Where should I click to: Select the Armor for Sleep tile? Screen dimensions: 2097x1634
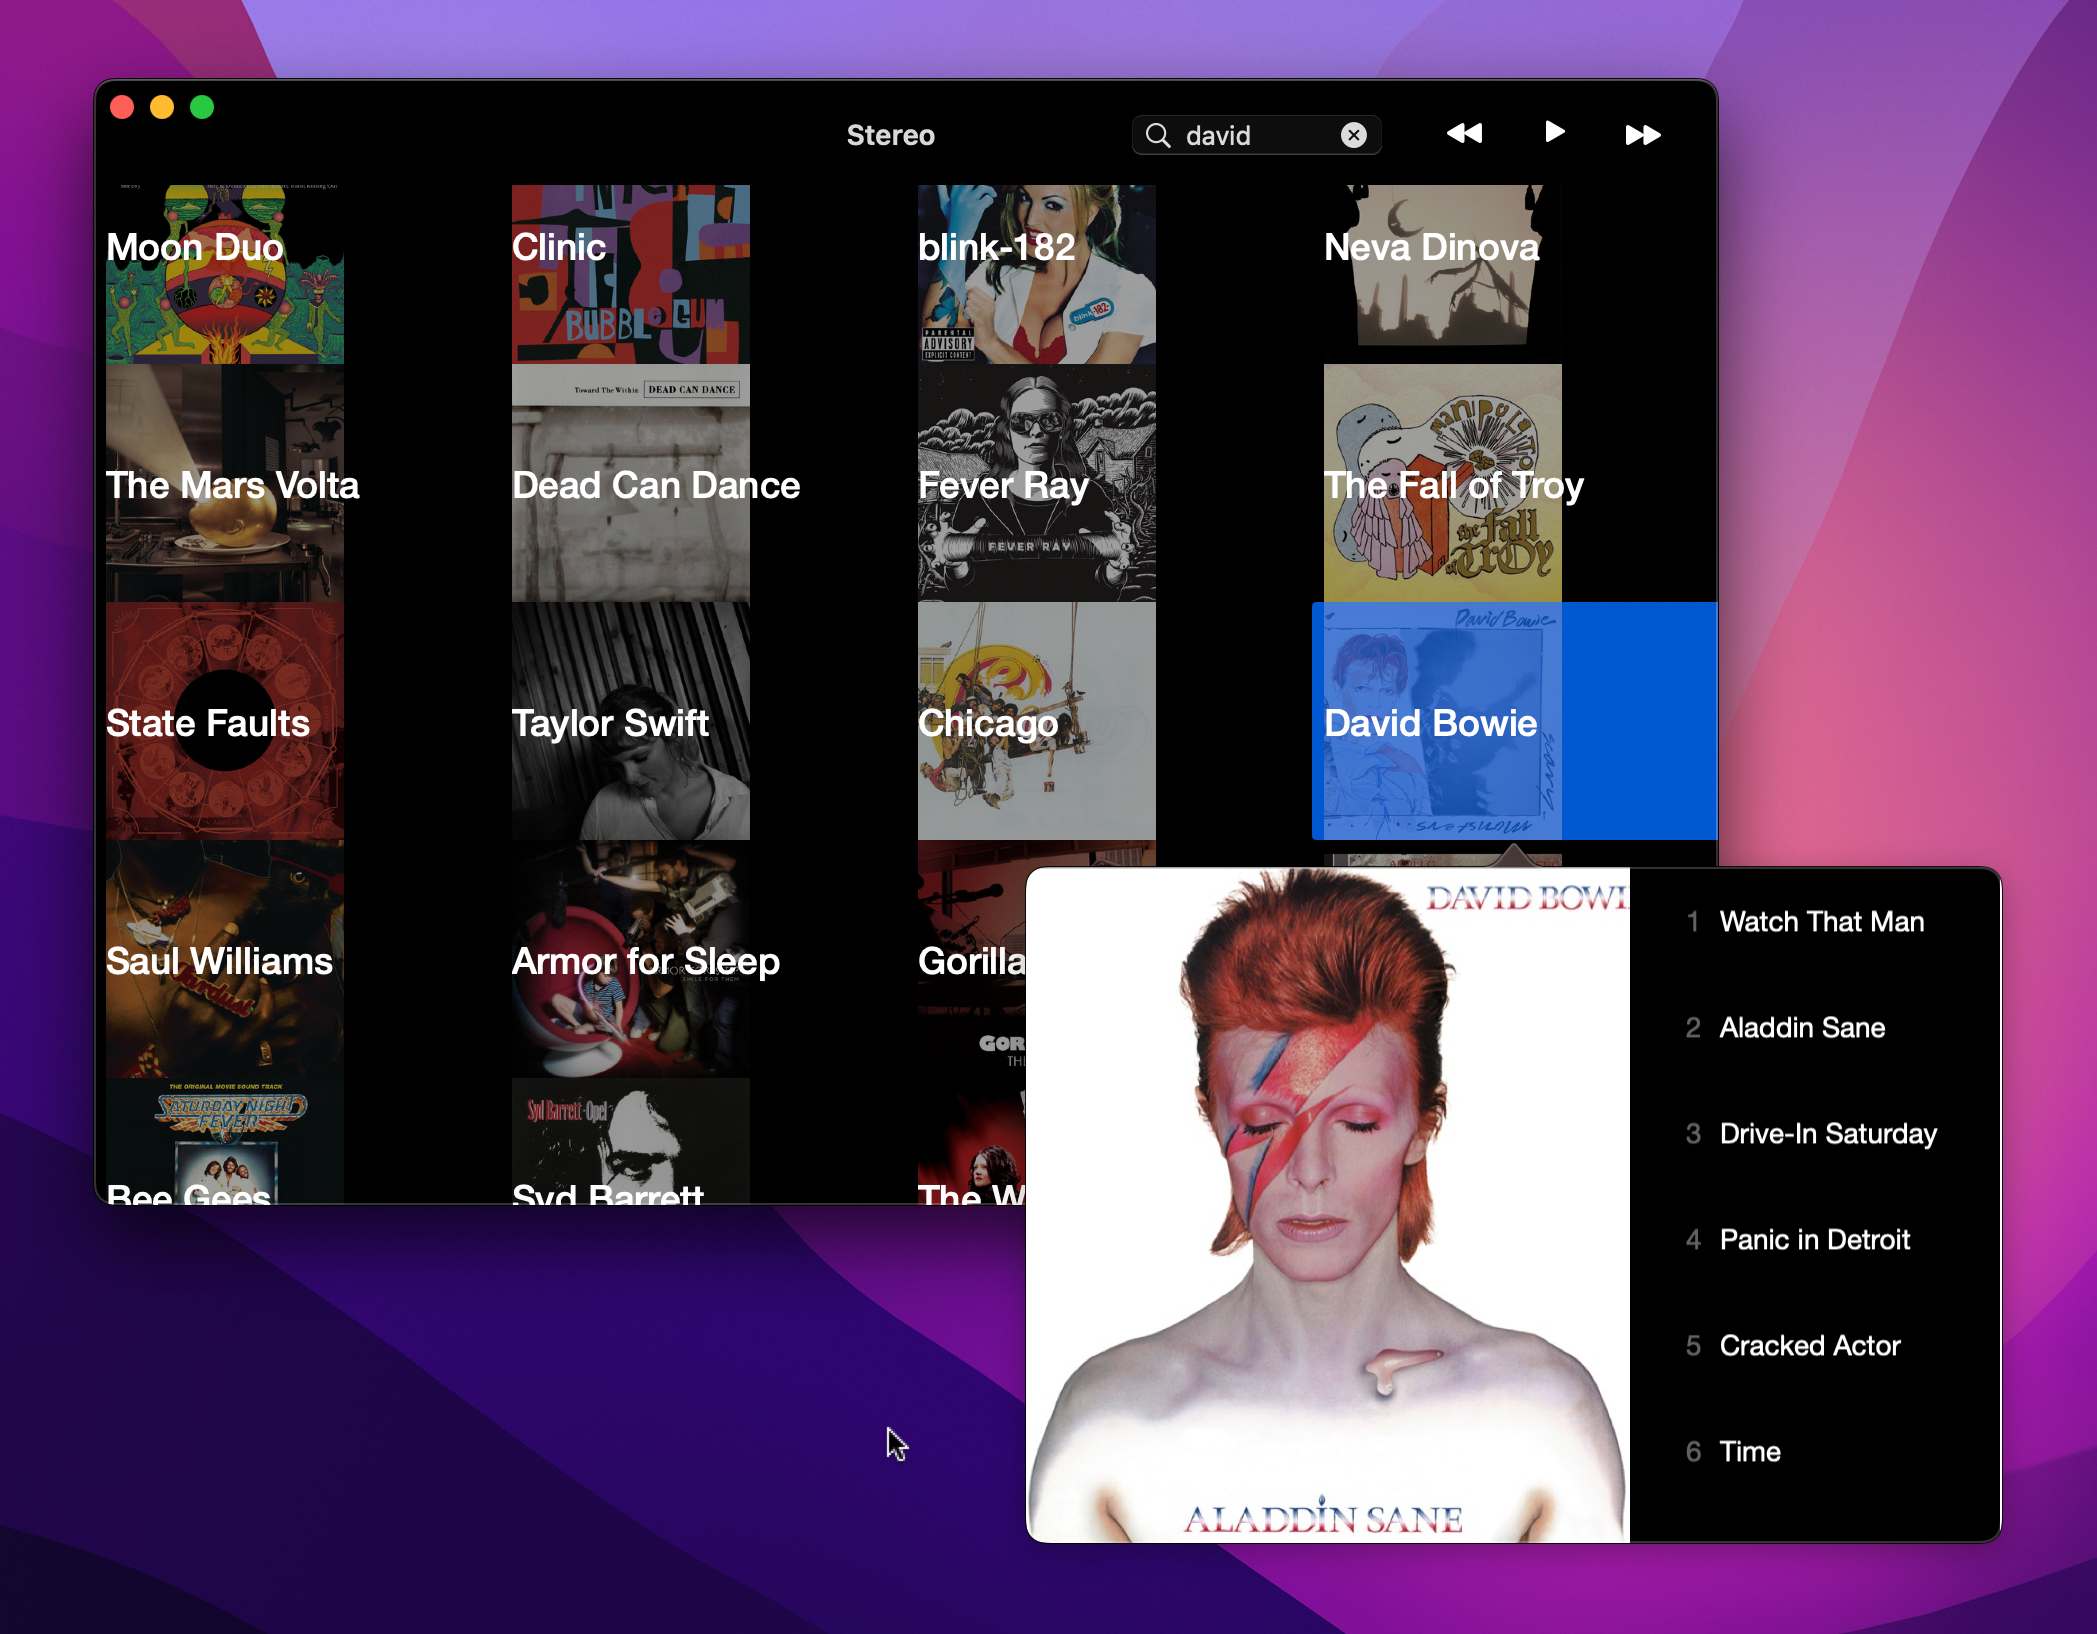coord(631,959)
